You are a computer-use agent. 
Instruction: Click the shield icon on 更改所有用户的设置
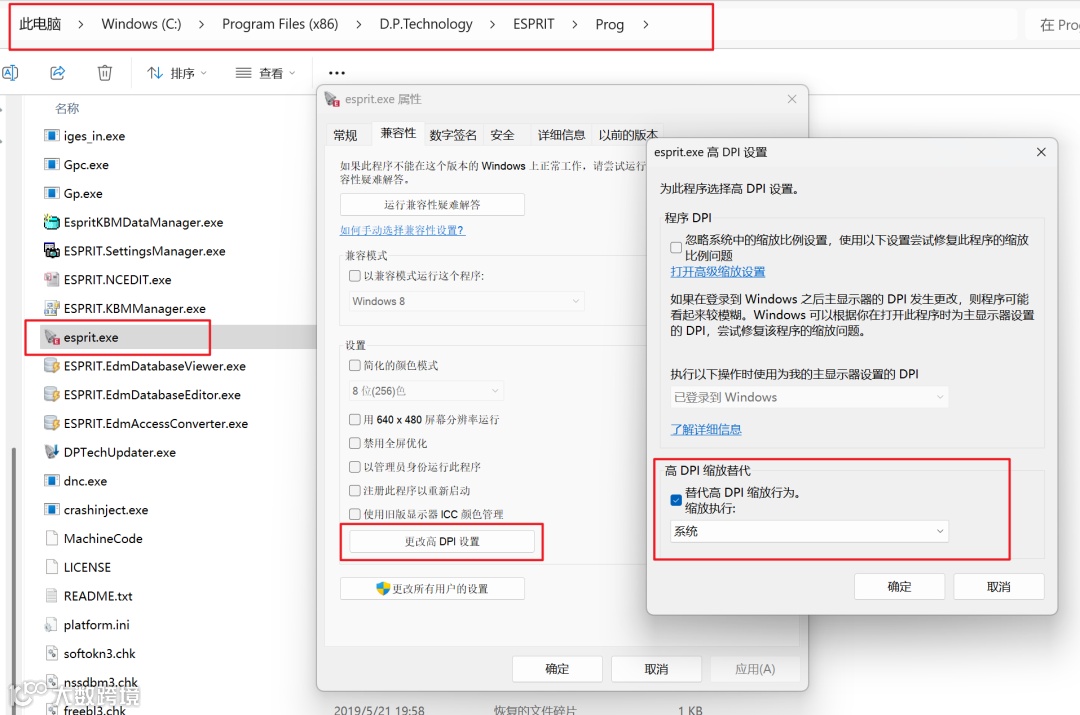click(383, 588)
